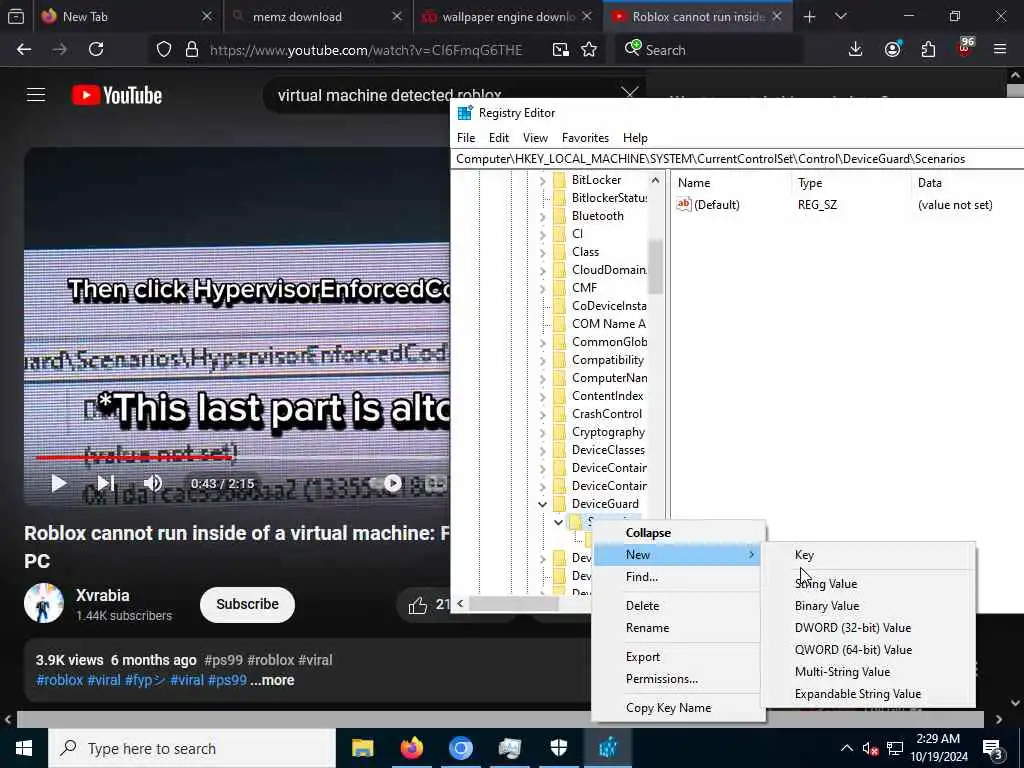
Task: Expand the Bluetooth registry key
Action: tap(543, 216)
